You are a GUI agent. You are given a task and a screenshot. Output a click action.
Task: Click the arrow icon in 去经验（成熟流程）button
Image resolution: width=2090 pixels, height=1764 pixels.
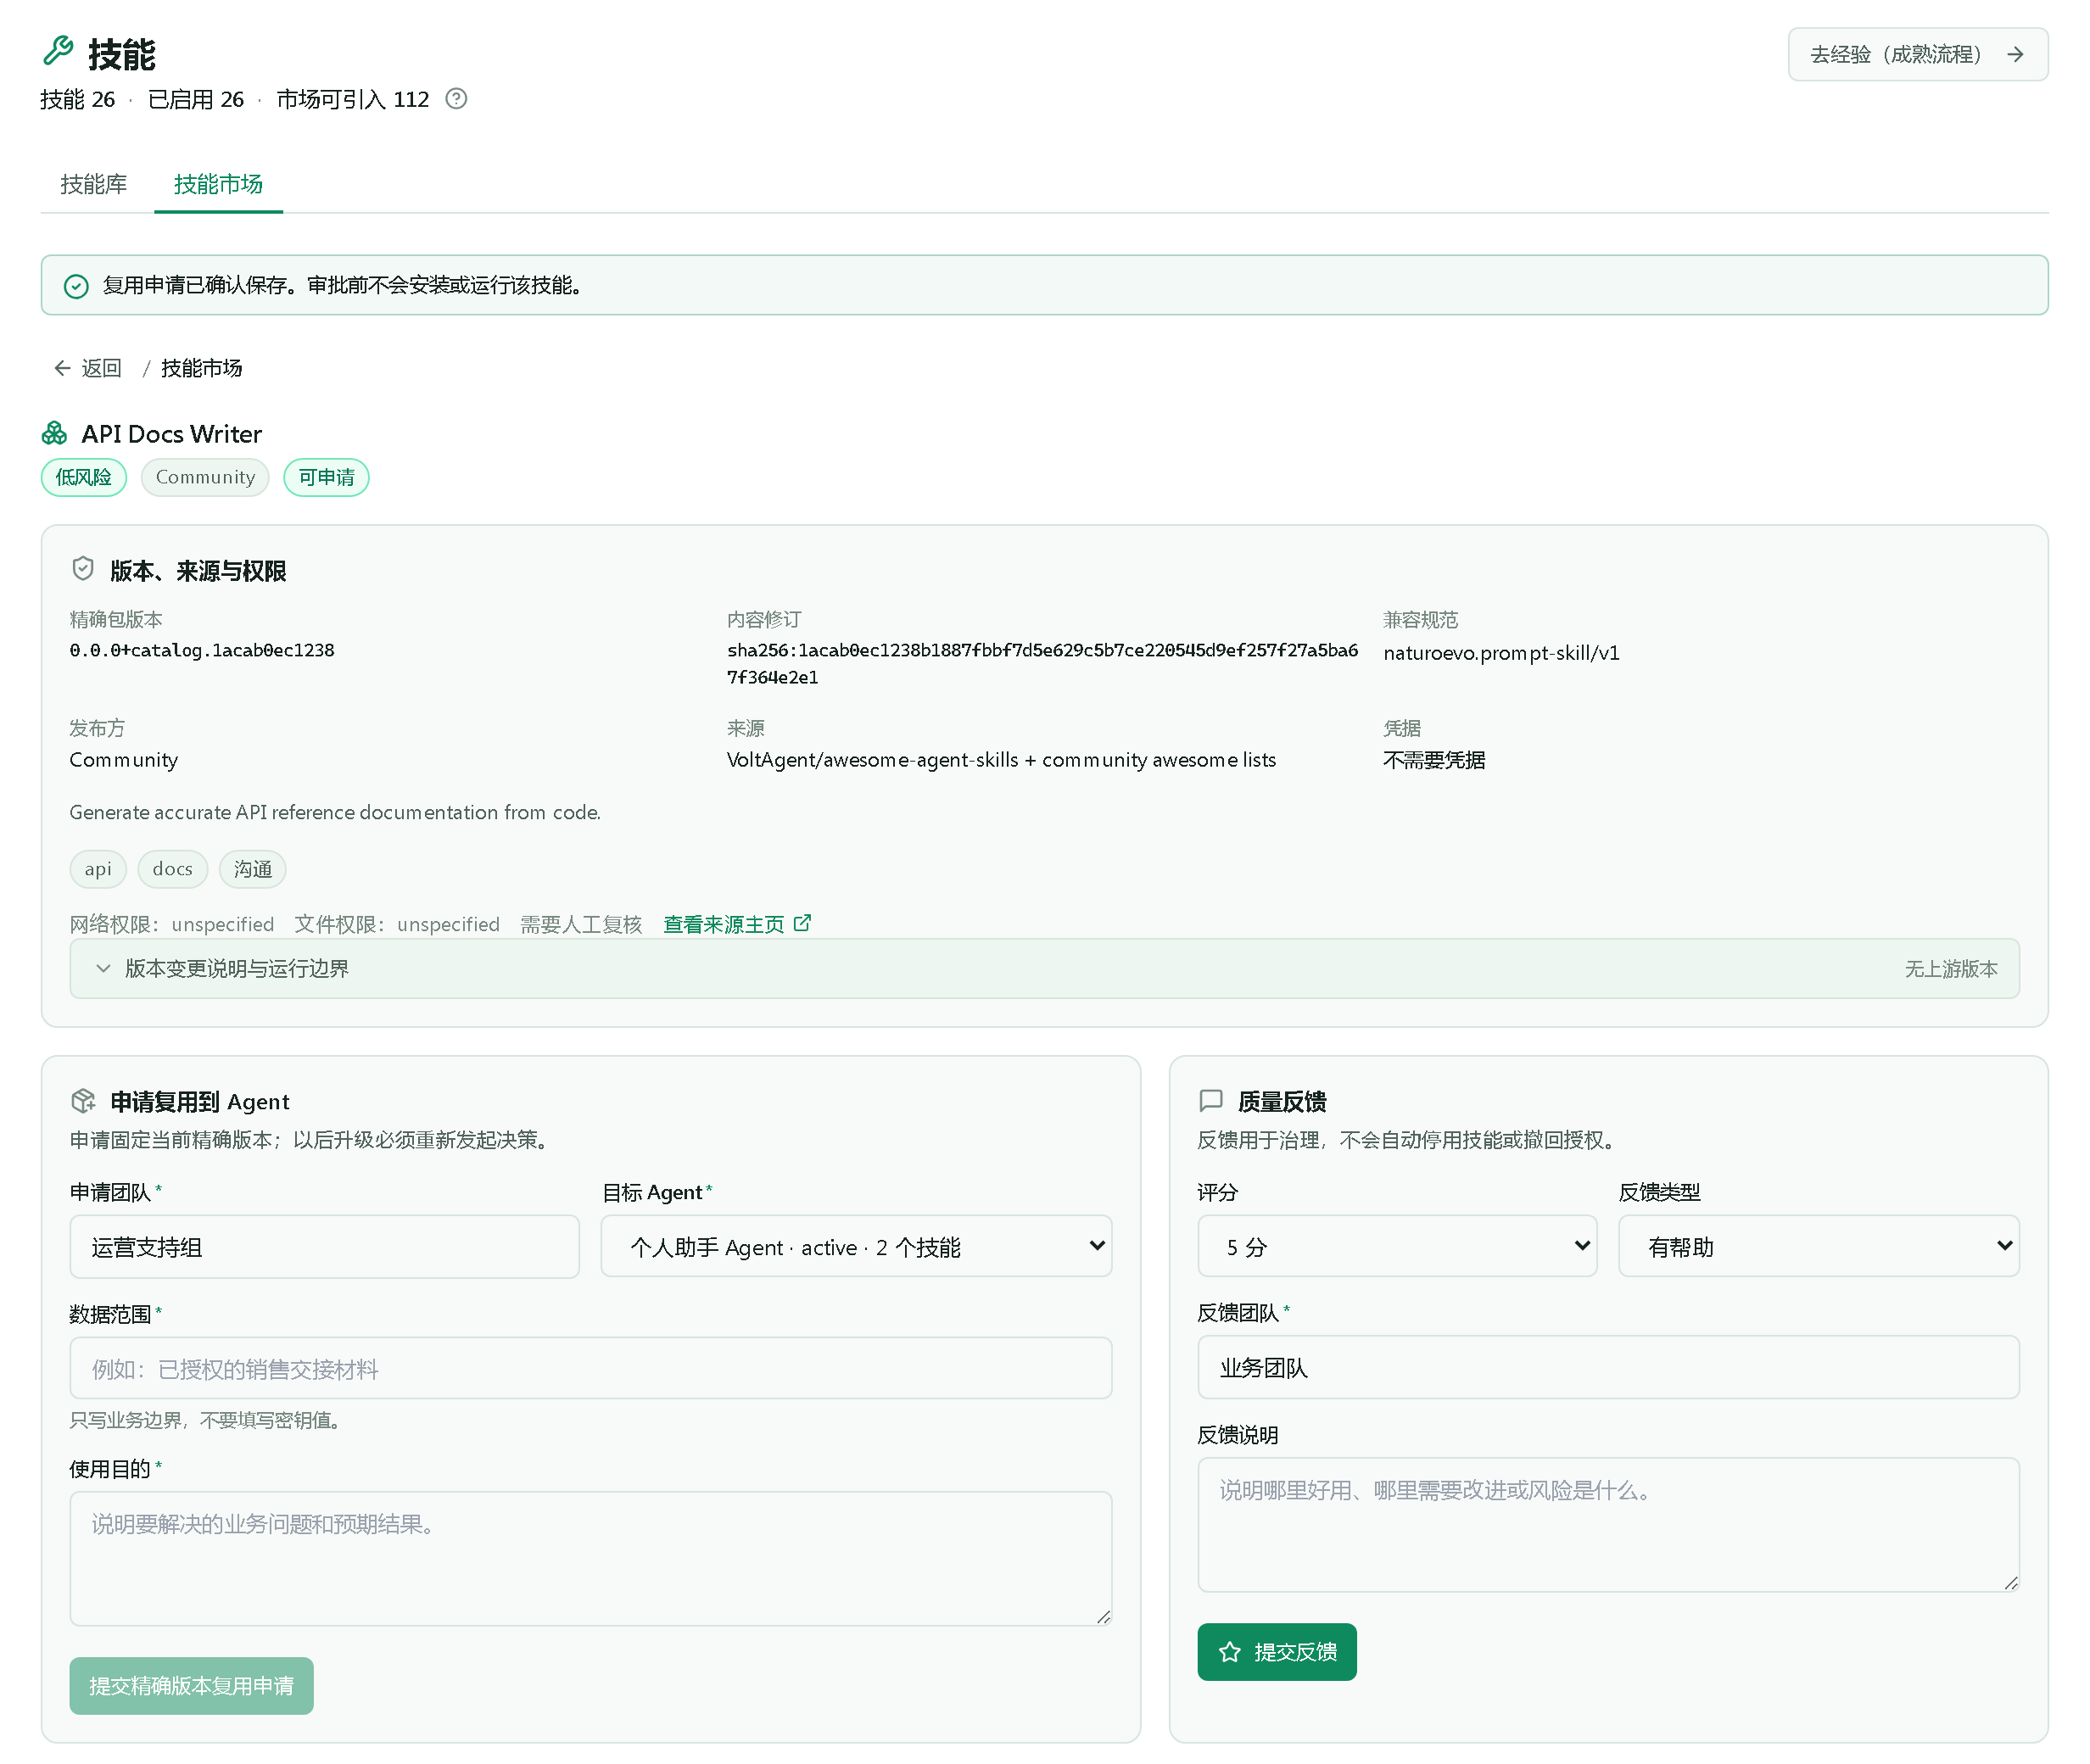[2015, 54]
